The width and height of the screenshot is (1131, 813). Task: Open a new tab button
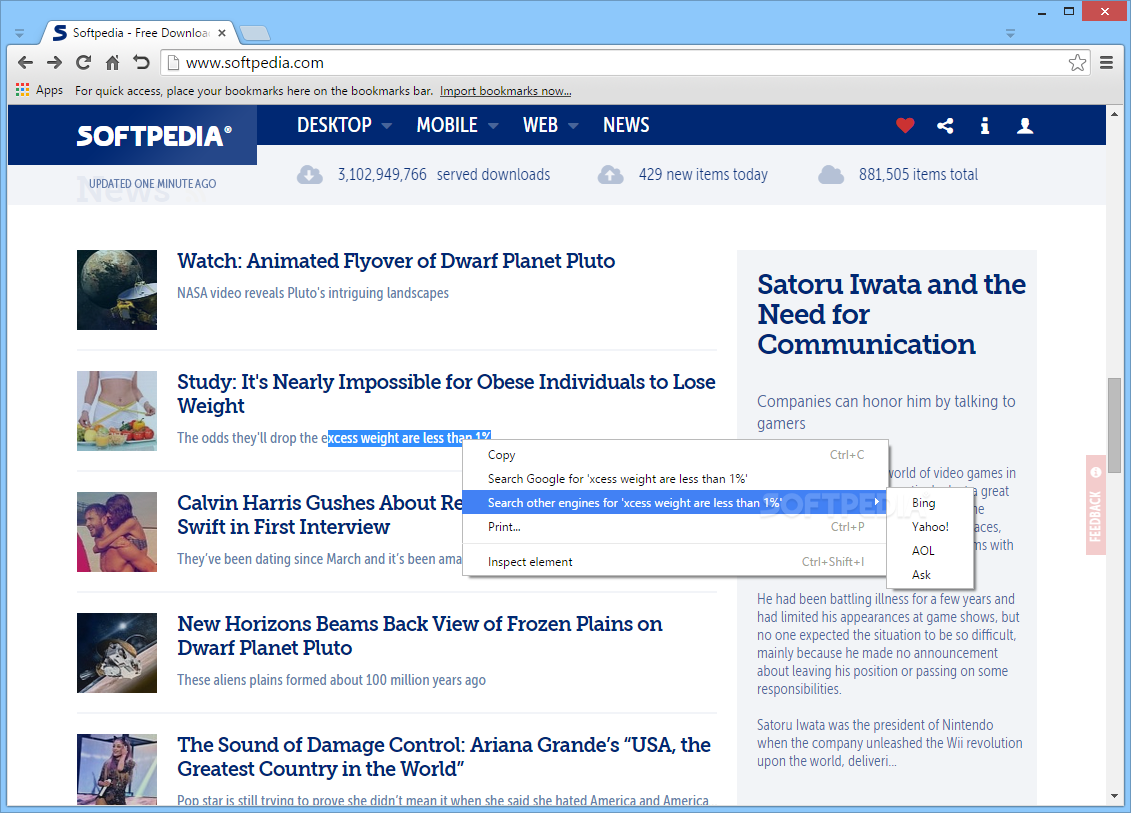coord(255,33)
